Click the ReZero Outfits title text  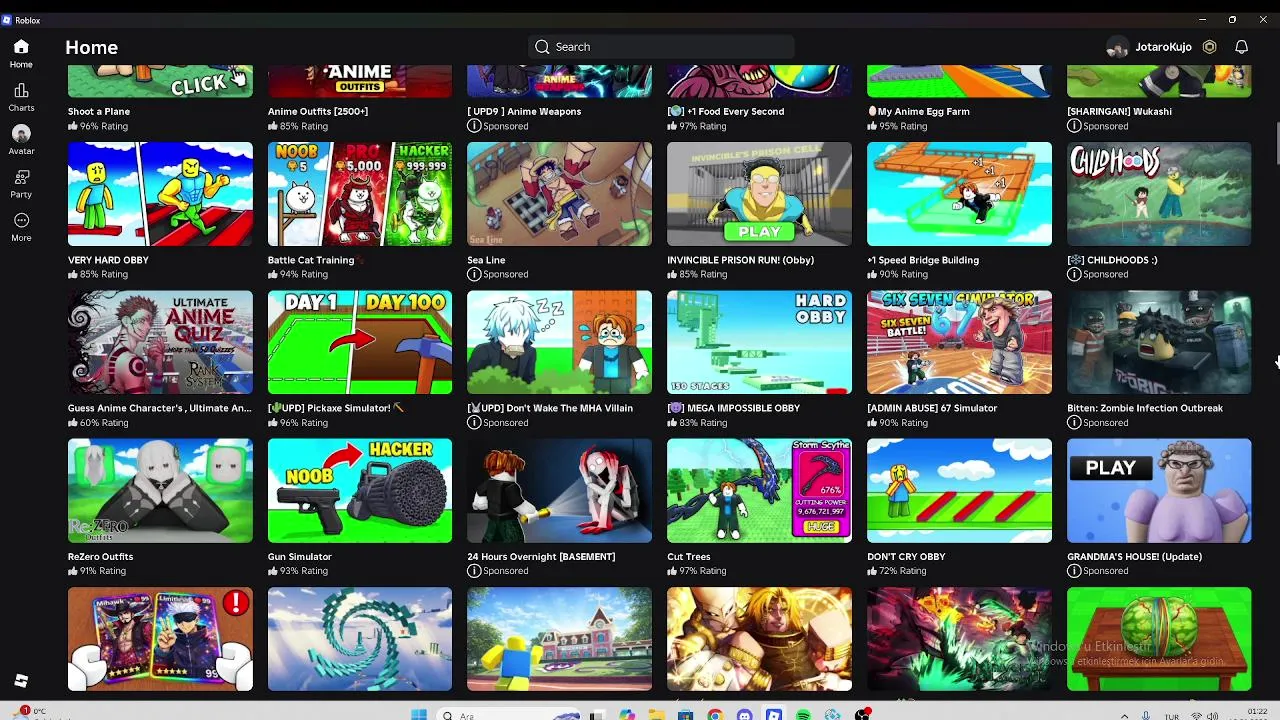(100, 556)
